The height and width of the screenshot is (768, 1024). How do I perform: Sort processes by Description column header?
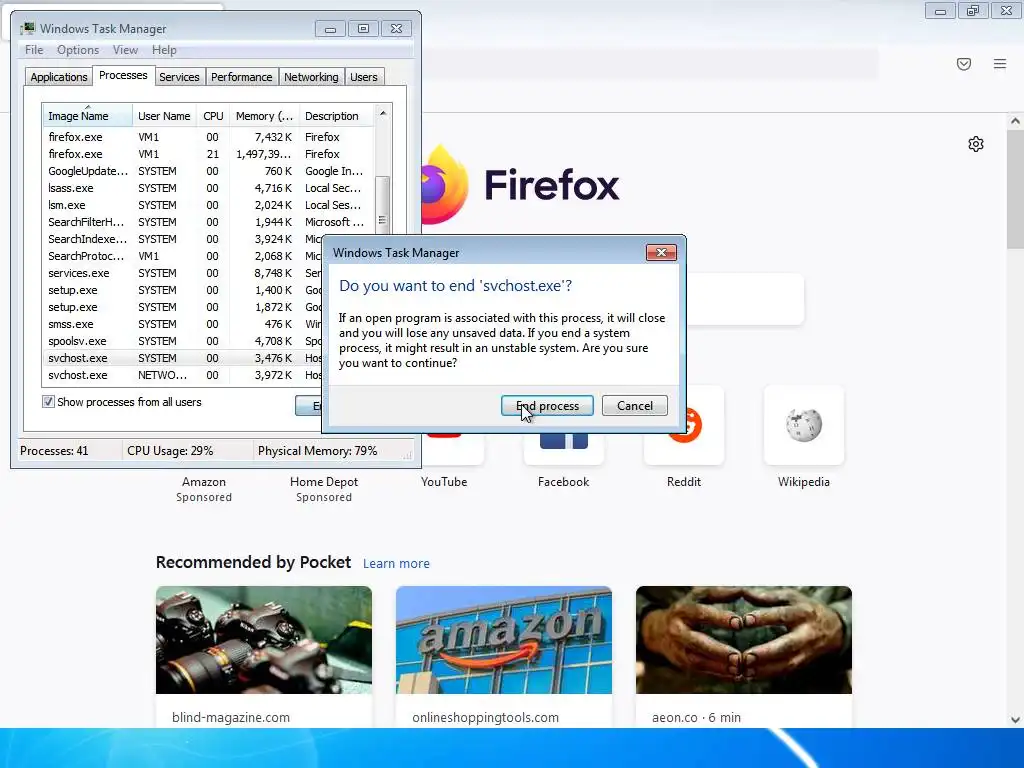click(x=336, y=116)
